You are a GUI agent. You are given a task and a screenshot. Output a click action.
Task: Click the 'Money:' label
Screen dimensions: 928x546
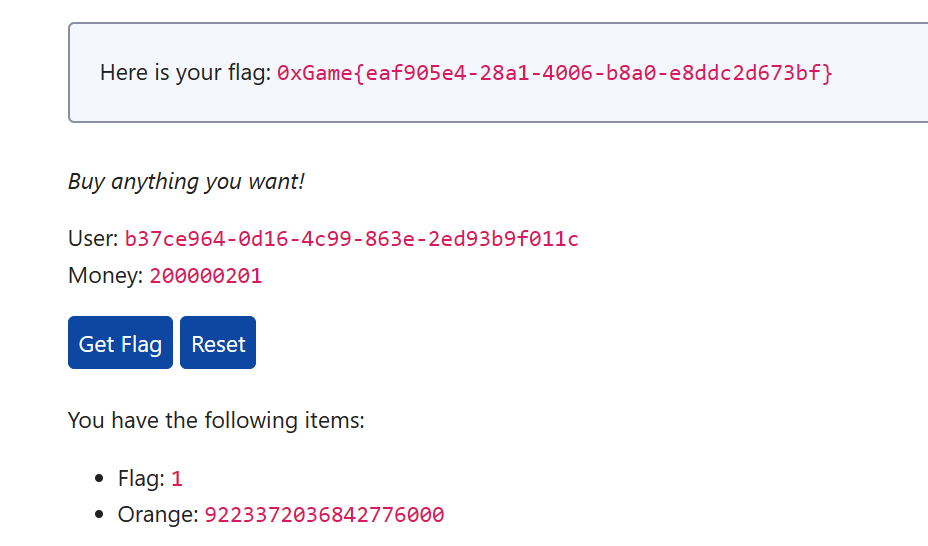click(x=106, y=276)
